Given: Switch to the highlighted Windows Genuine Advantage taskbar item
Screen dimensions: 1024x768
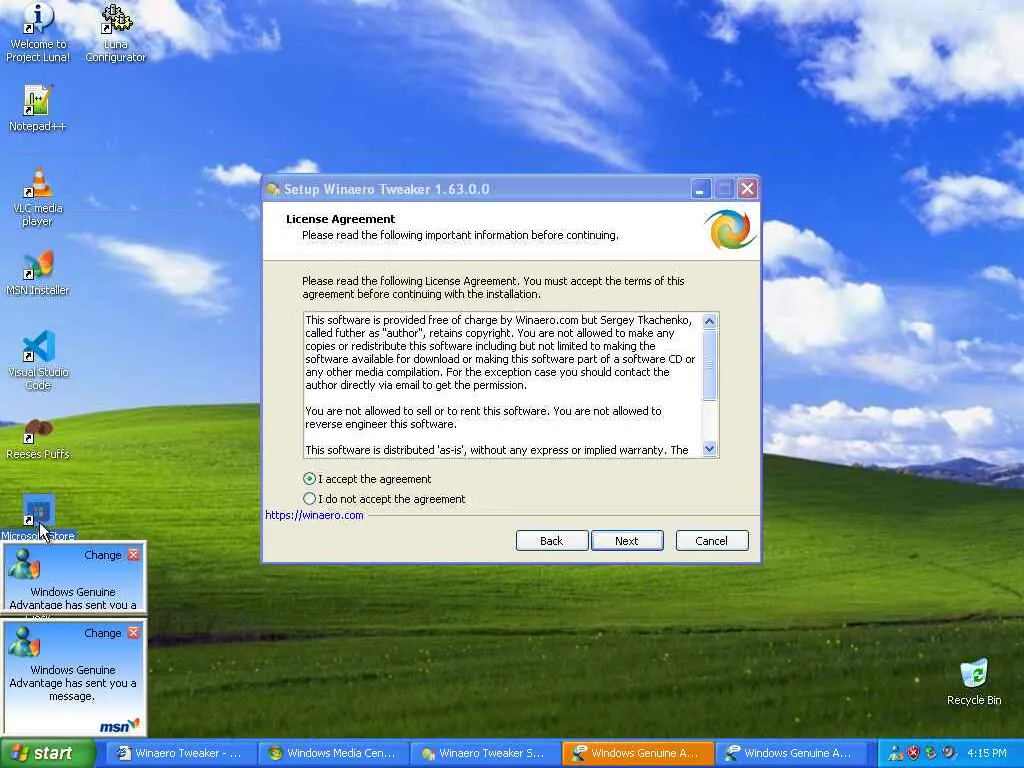Looking at the screenshot, I should [637, 753].
